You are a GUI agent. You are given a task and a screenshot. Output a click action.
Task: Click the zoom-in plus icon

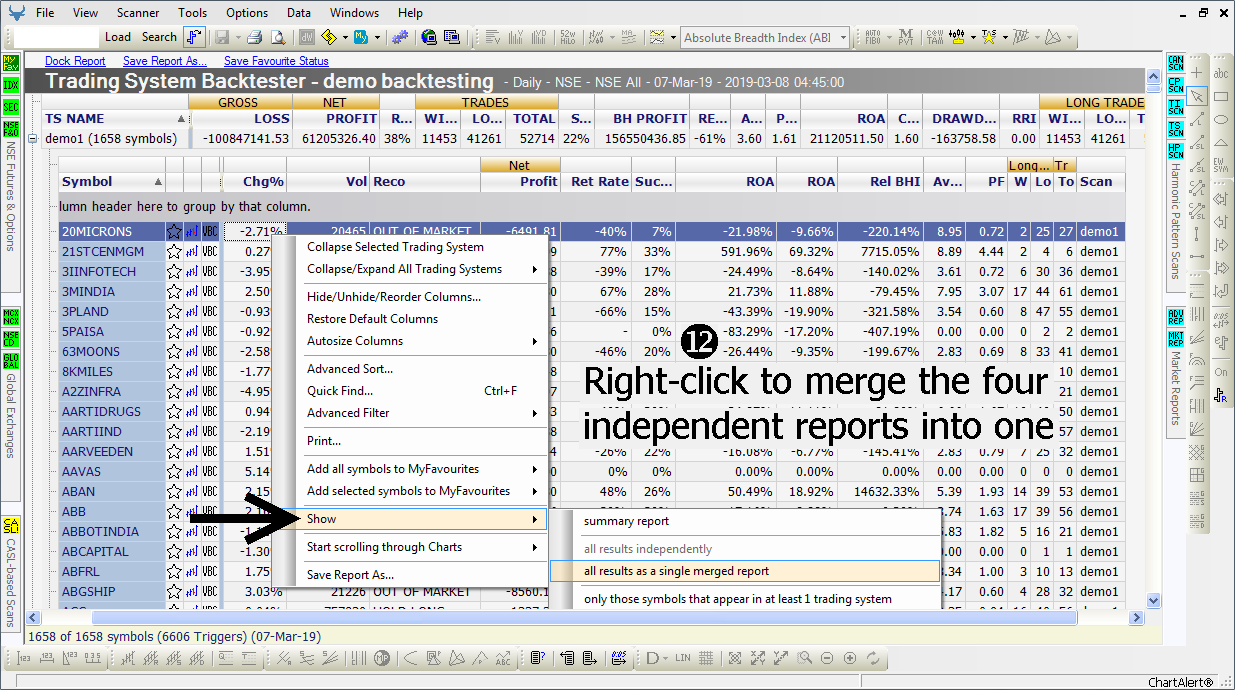[x=850, y=658]
